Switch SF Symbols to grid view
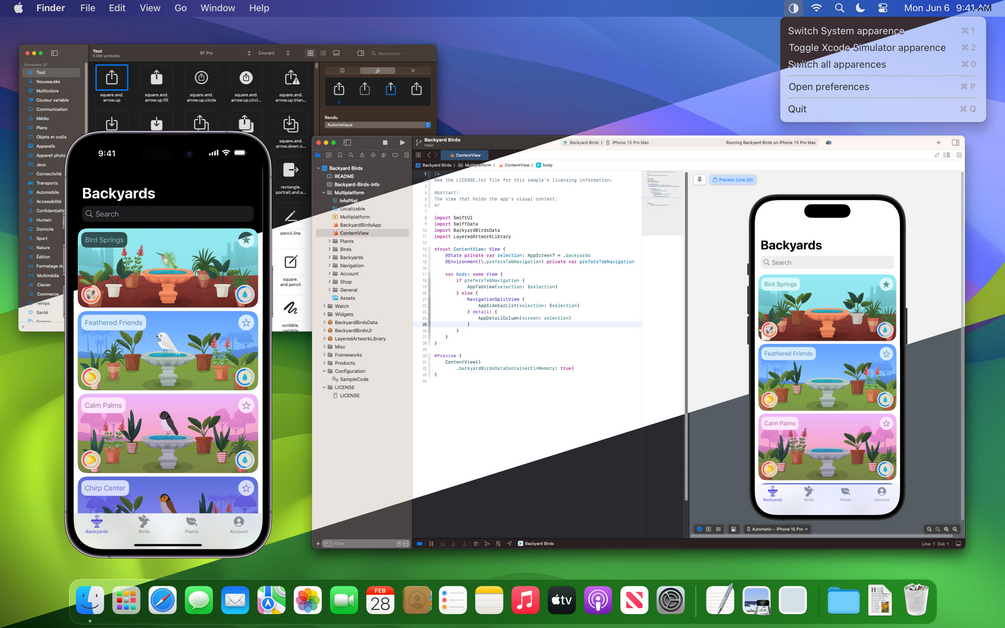Viewport: 1005px width, 628px height. [310, 53]
